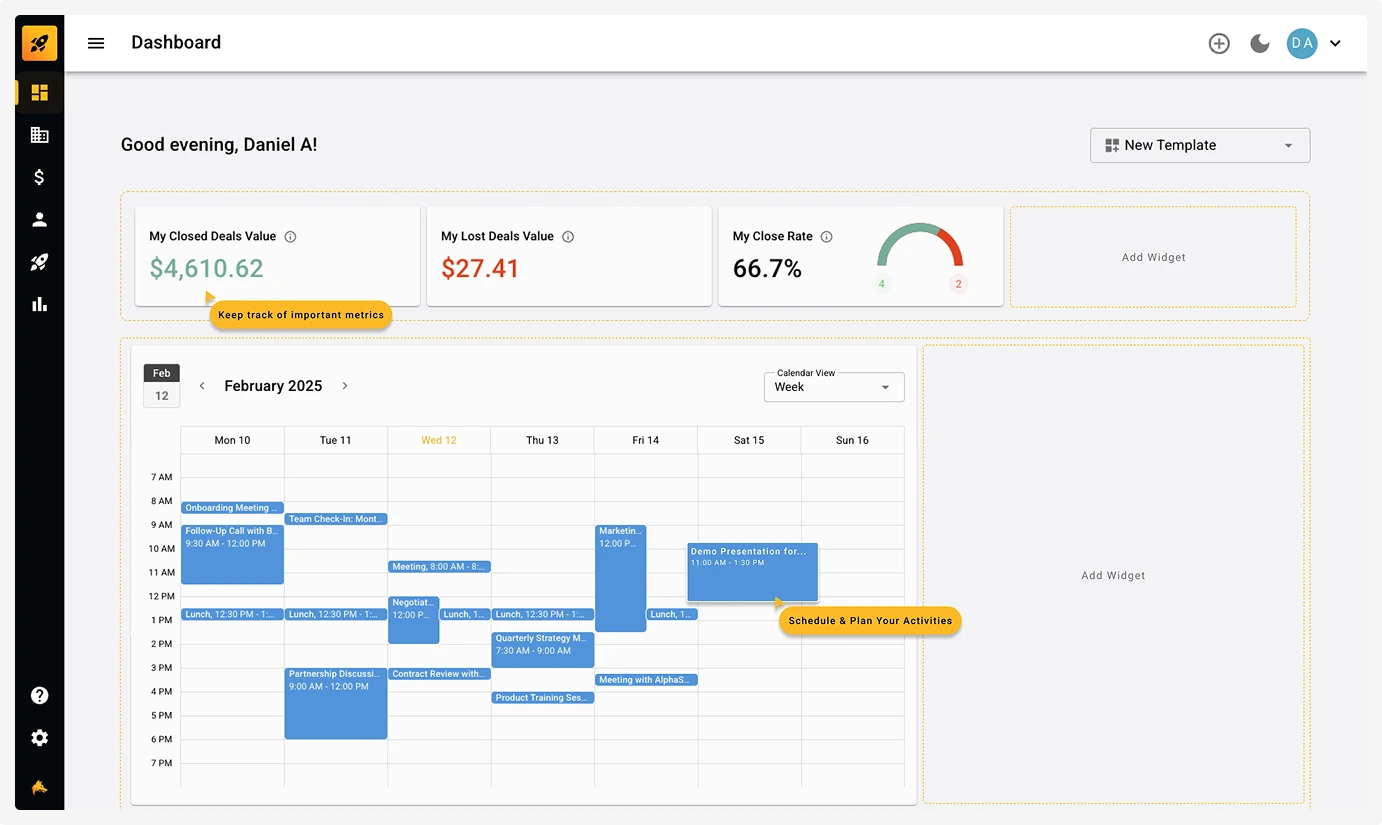The image size is (1382, 825).
Task: Open the hamburger menu next to Dashboard
Action: tap(95, 42)
